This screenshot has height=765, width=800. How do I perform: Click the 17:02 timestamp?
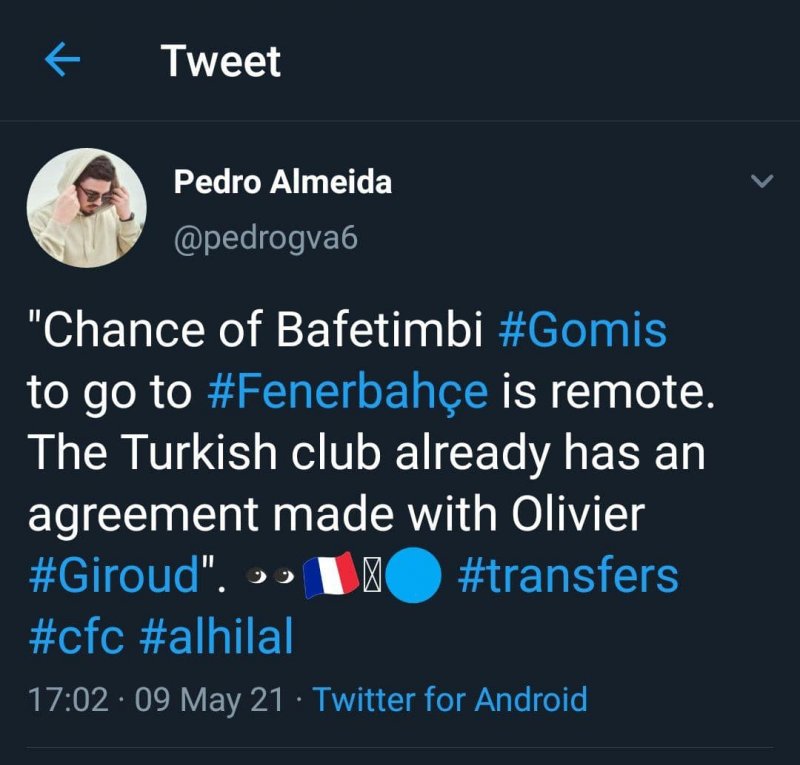click(68, 699)
